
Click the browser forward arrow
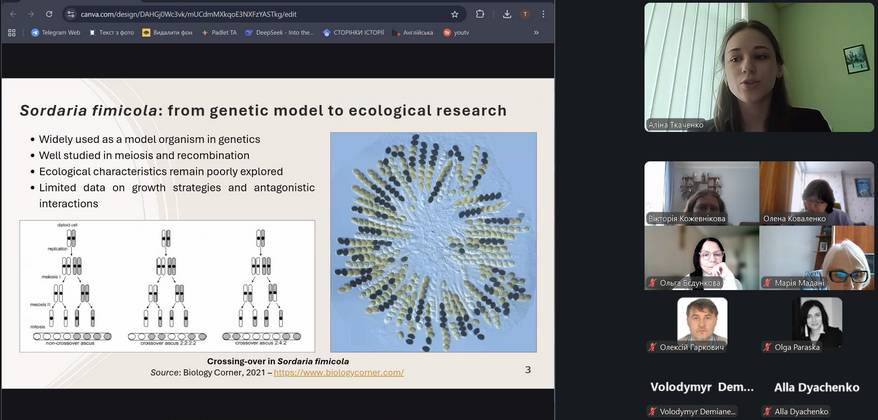30,14
